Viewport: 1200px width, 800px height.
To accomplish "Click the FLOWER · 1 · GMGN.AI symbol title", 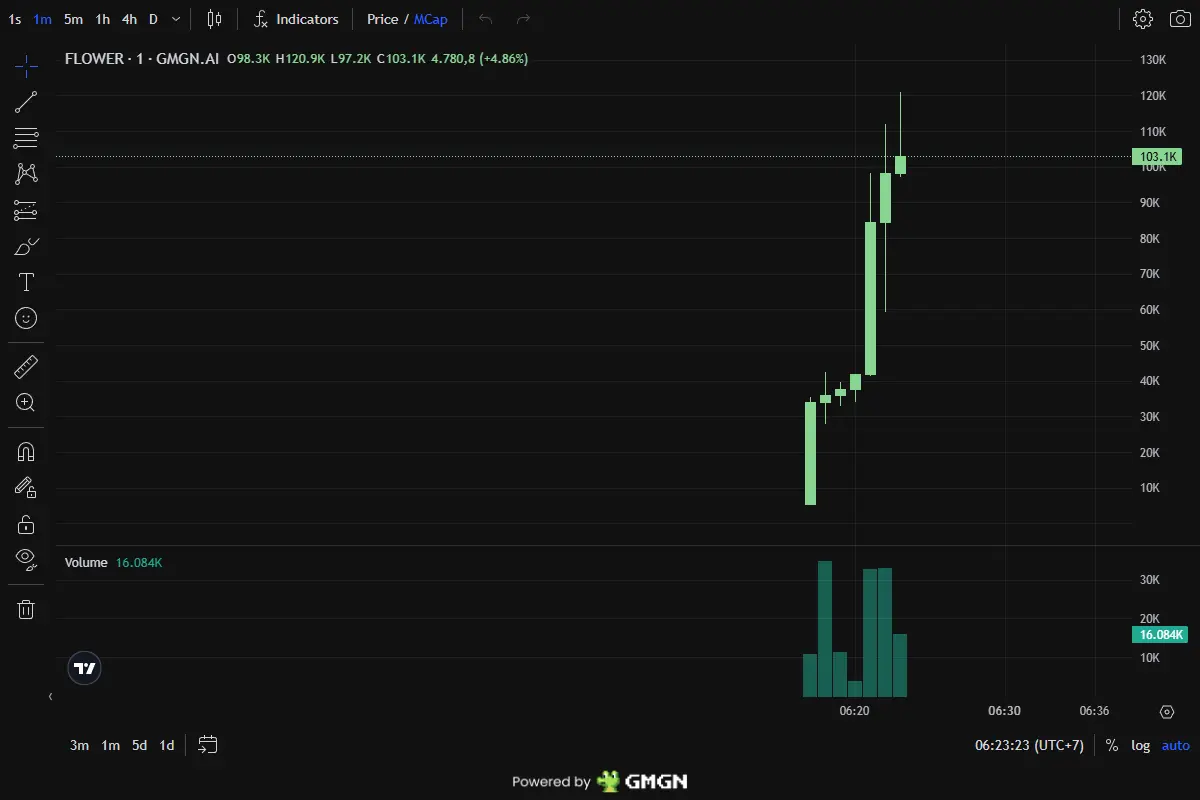I will tap(142, 59).
